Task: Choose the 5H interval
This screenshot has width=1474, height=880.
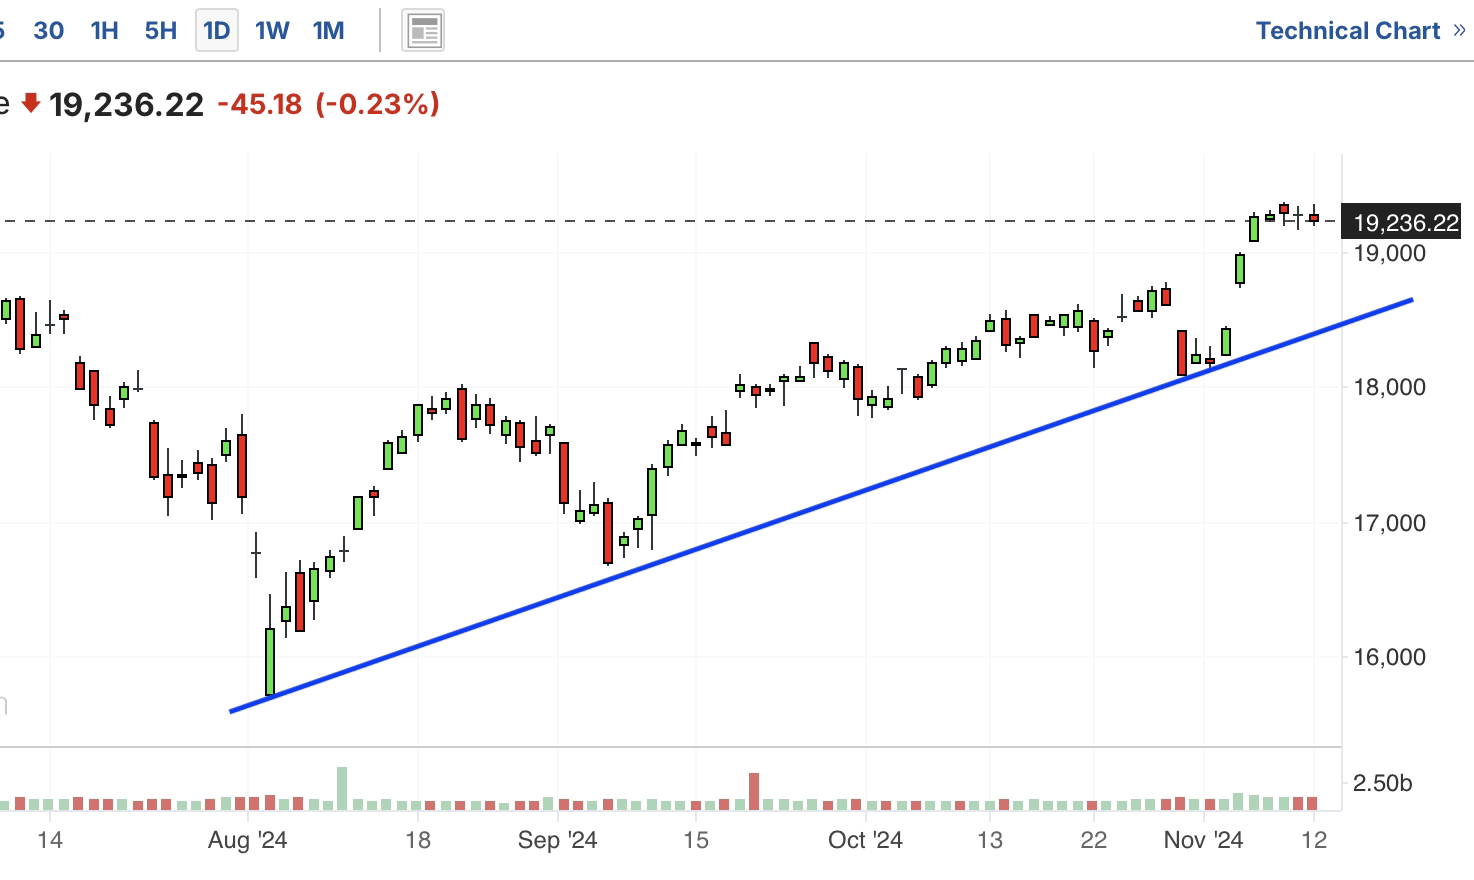Action: click(x=161, y=31)
